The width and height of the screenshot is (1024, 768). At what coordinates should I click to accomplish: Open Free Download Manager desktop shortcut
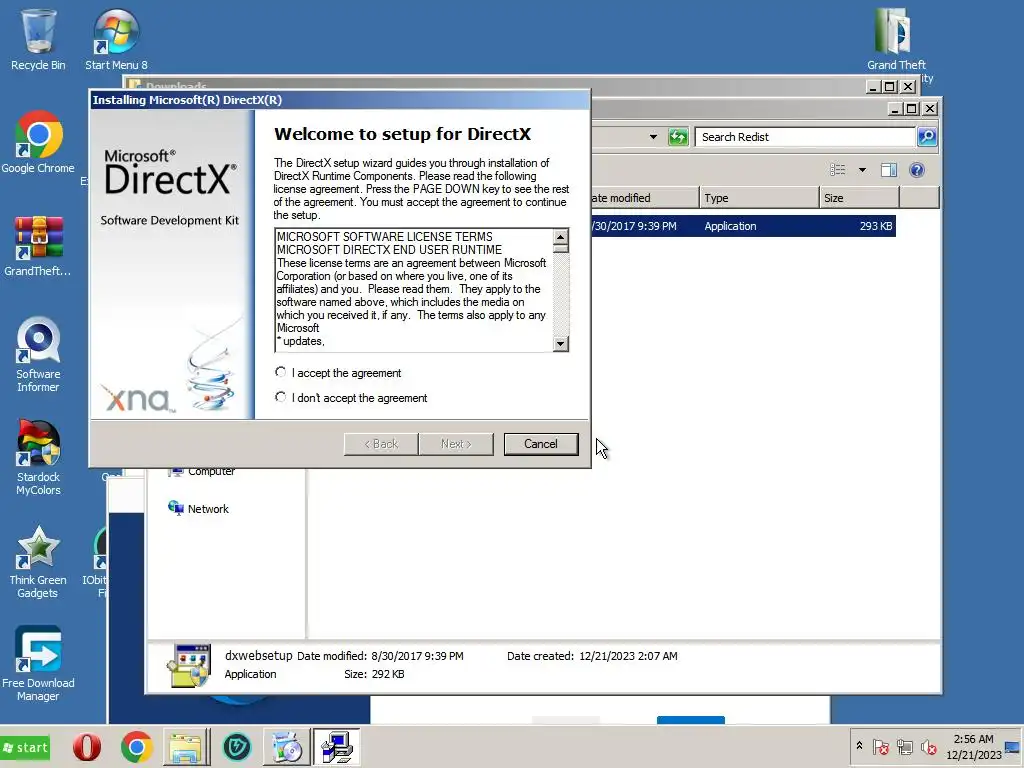pyautogui.click(x=38, y=664)
